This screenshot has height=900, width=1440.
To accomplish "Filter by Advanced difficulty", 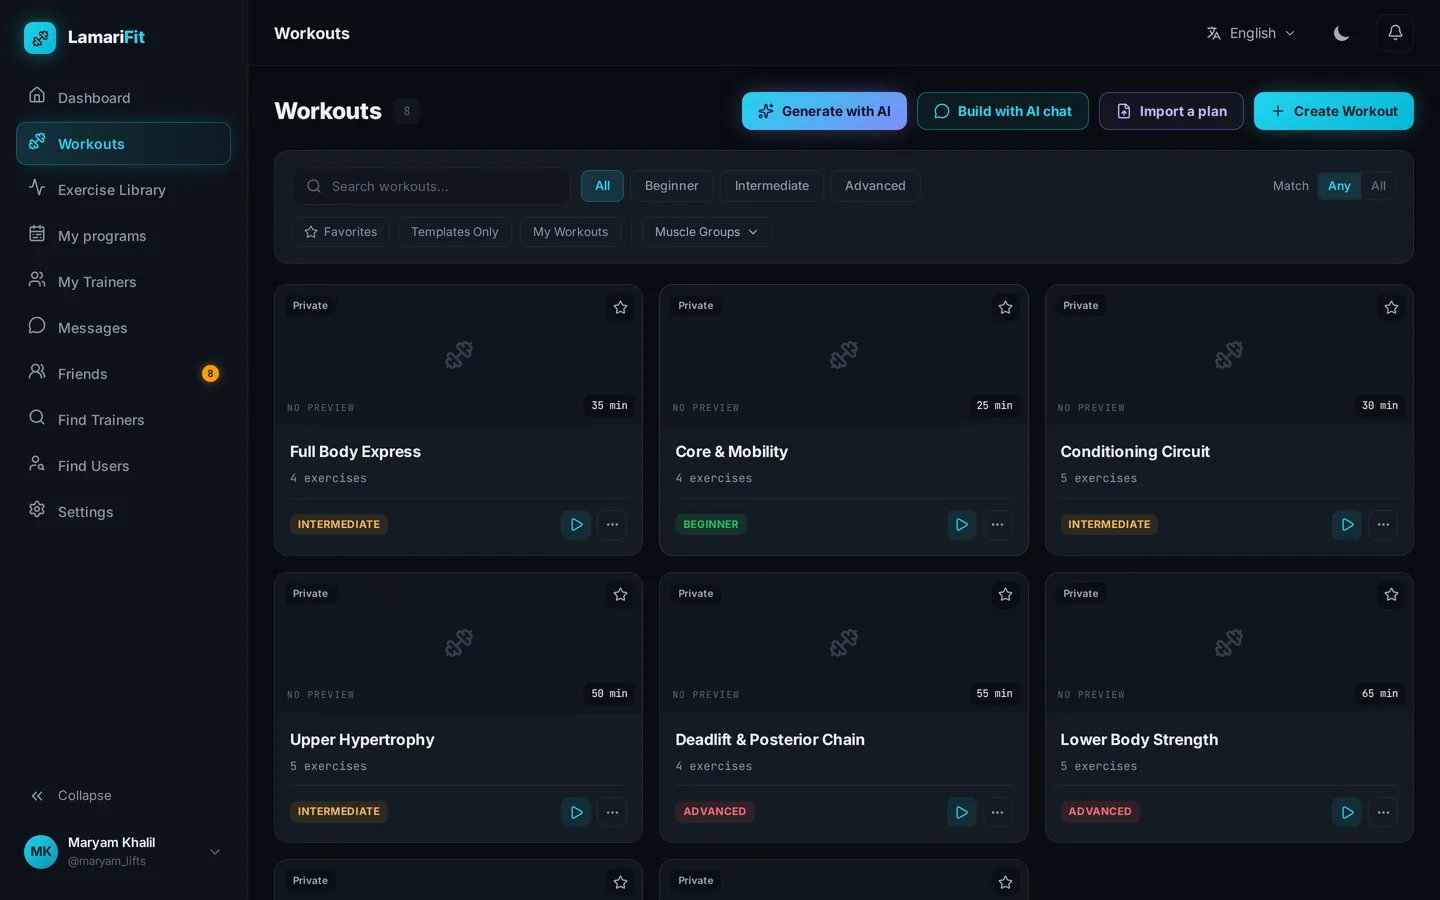I will (875, 186).
